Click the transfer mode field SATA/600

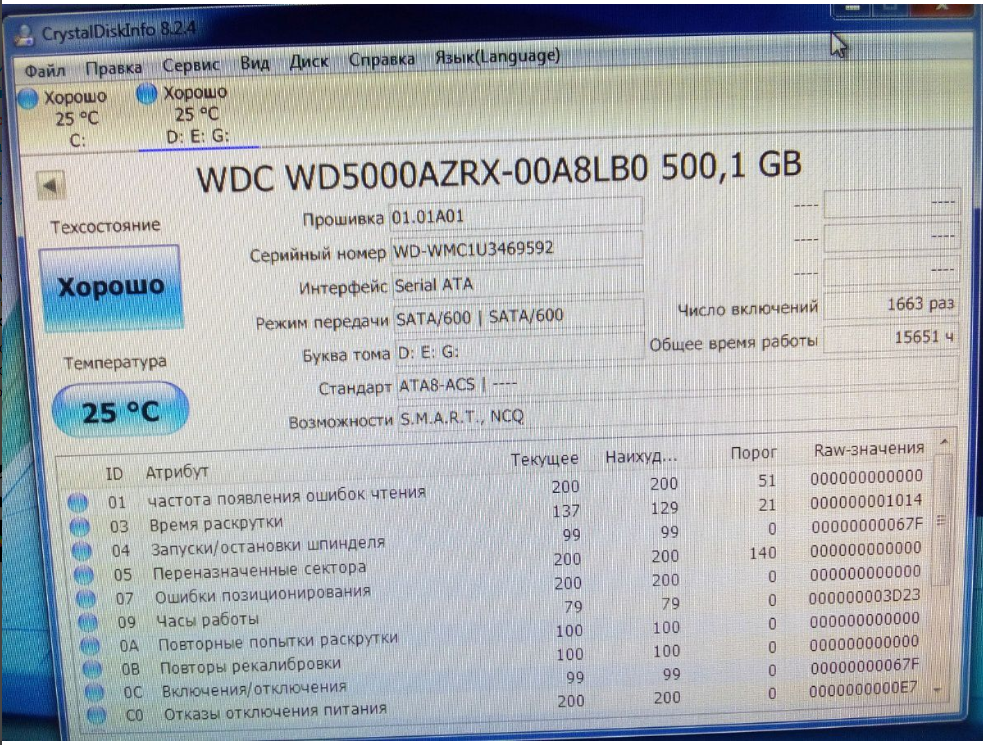tap(519, 316)
